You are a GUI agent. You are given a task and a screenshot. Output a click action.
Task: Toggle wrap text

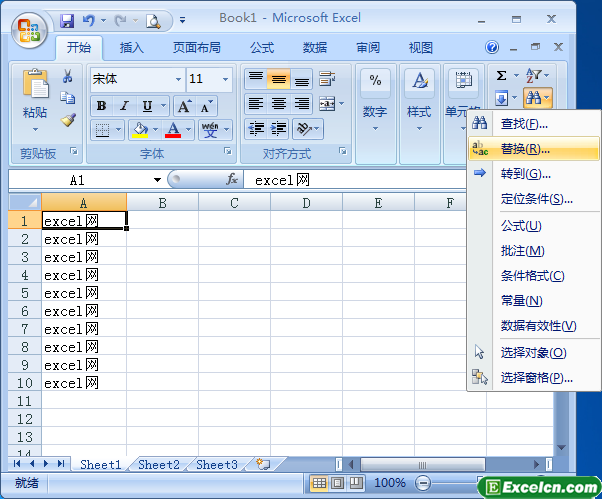(327, 79)
